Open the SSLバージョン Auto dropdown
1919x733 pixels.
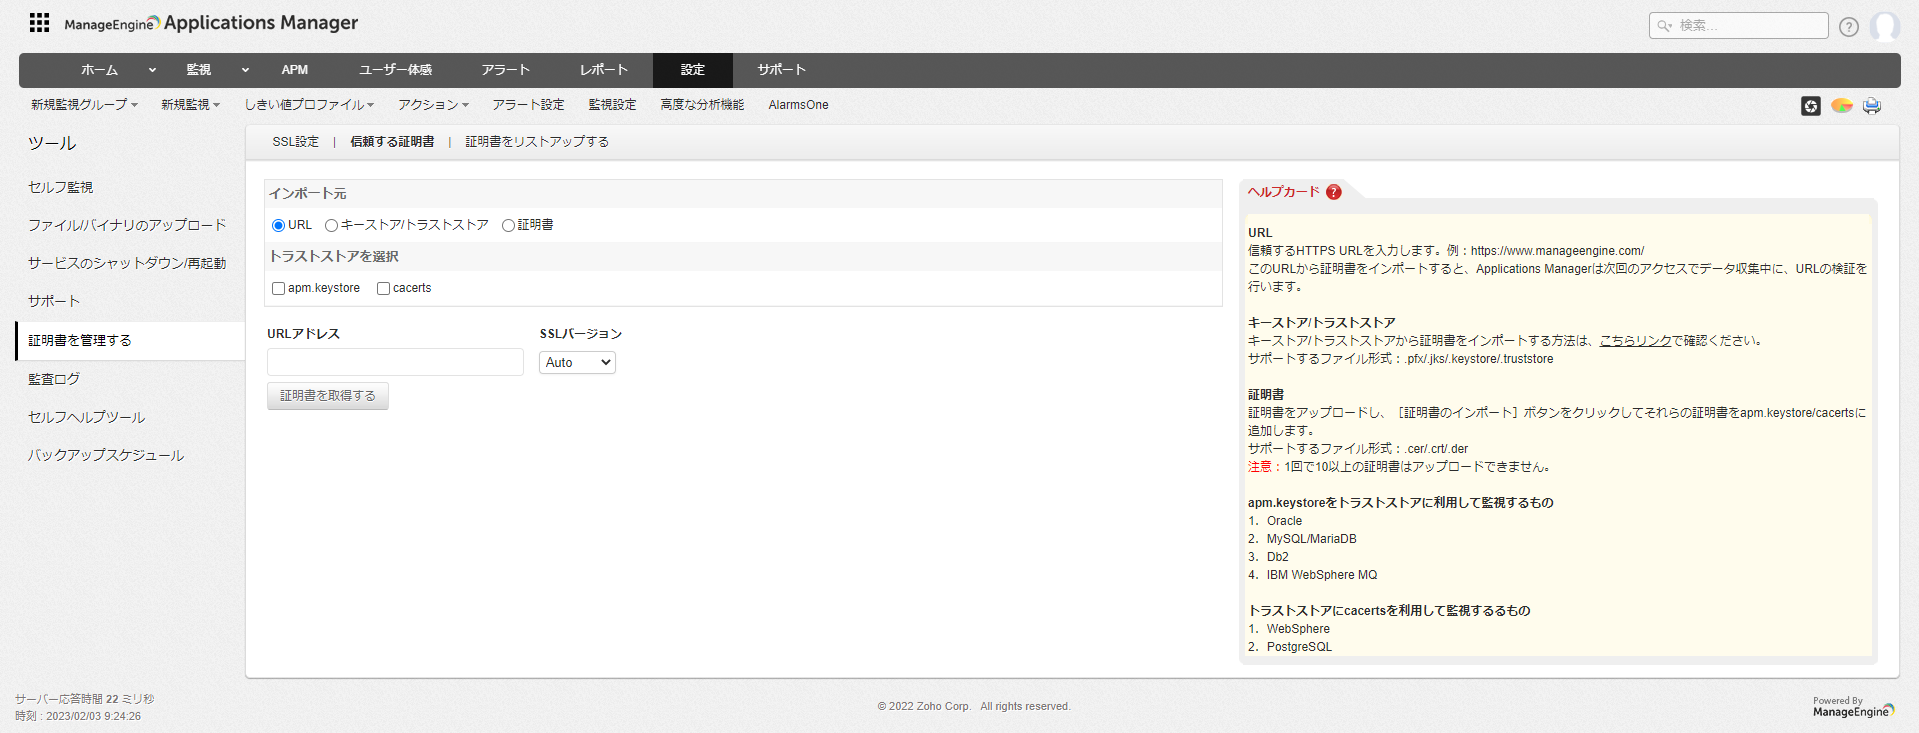point(577,363)
